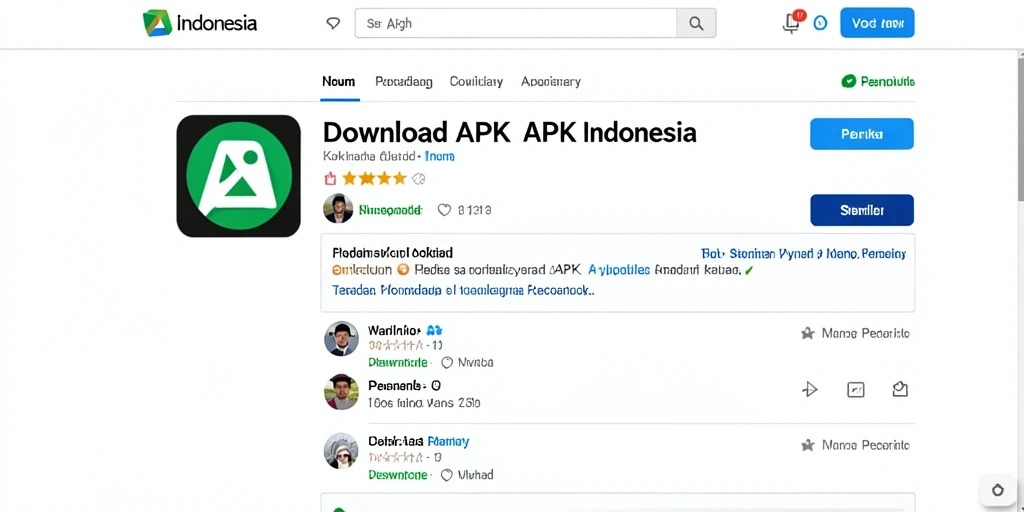Click the green check 'Pecnoiuite' badge
This screenshot has height=512, width=1024.
click(878, 82)
